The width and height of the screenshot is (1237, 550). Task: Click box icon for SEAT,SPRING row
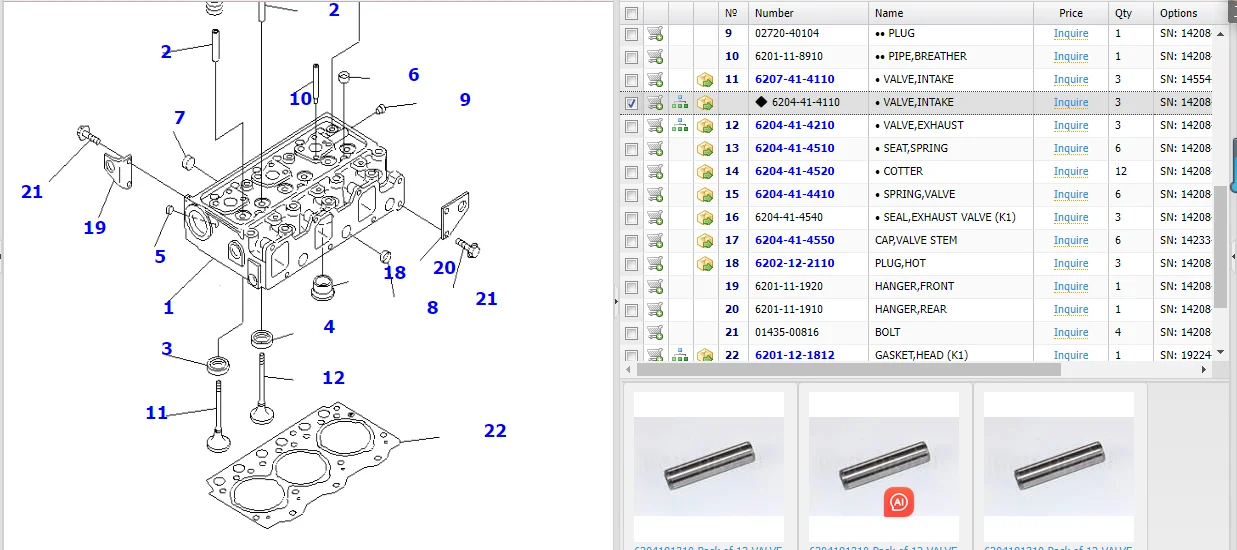click(705, 149)
